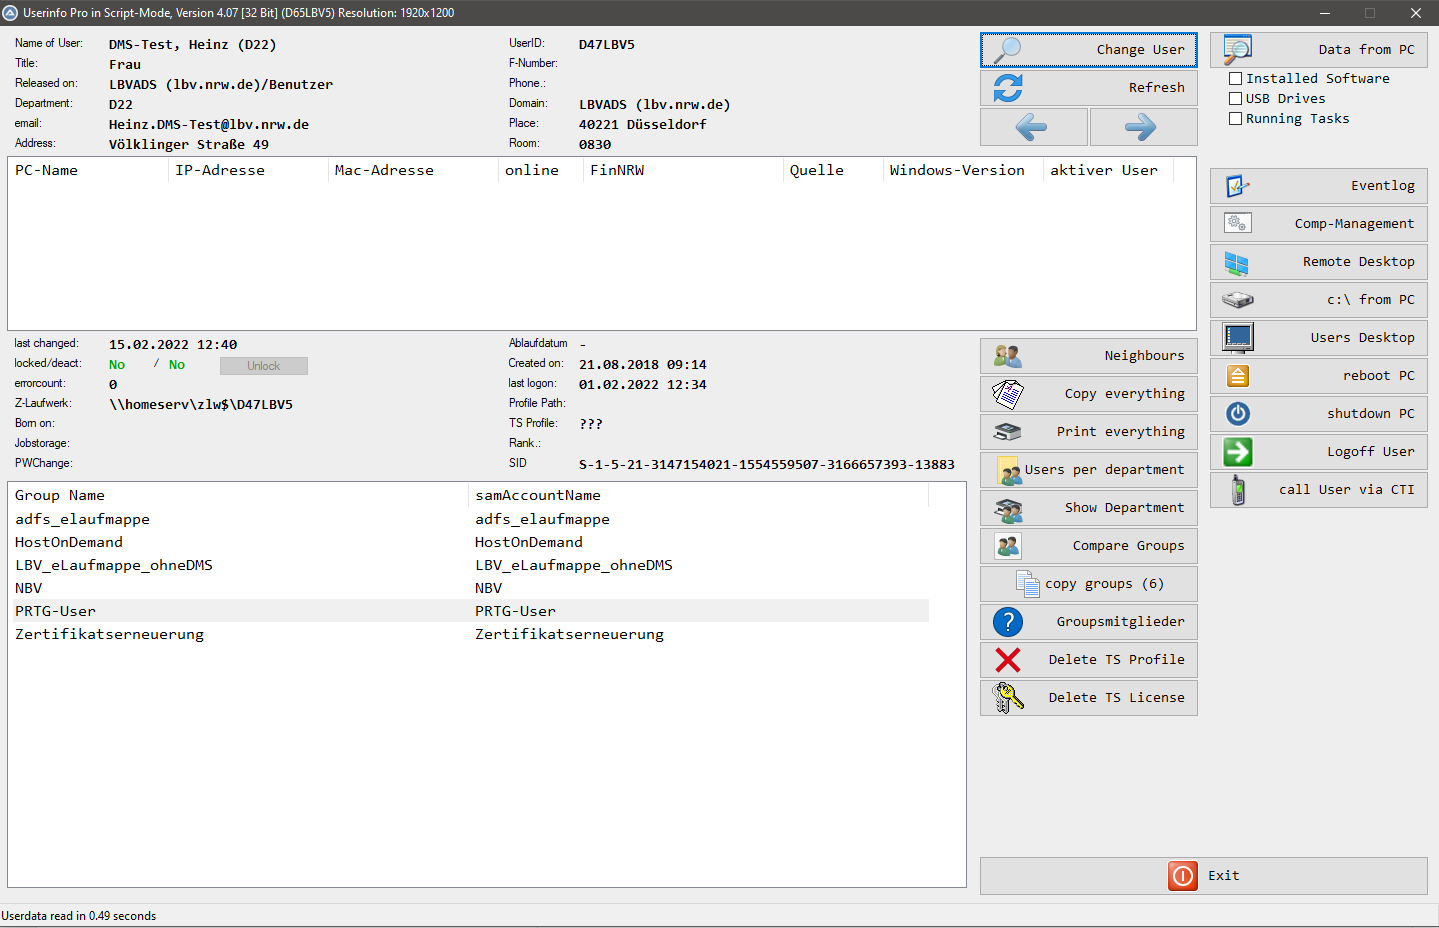Click the Eventlog icon
The height and width of the screenshot is (928, 1439).
pyautogui.click(x=1238, y=186)
